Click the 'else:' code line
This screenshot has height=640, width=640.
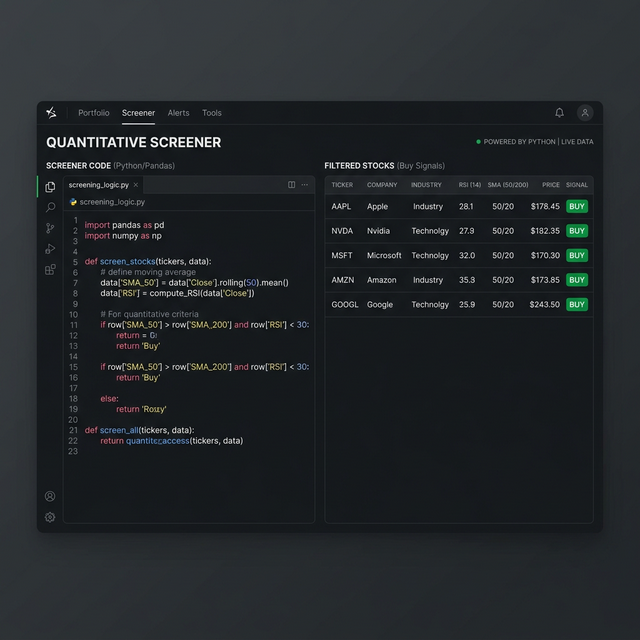click(109, 398)
